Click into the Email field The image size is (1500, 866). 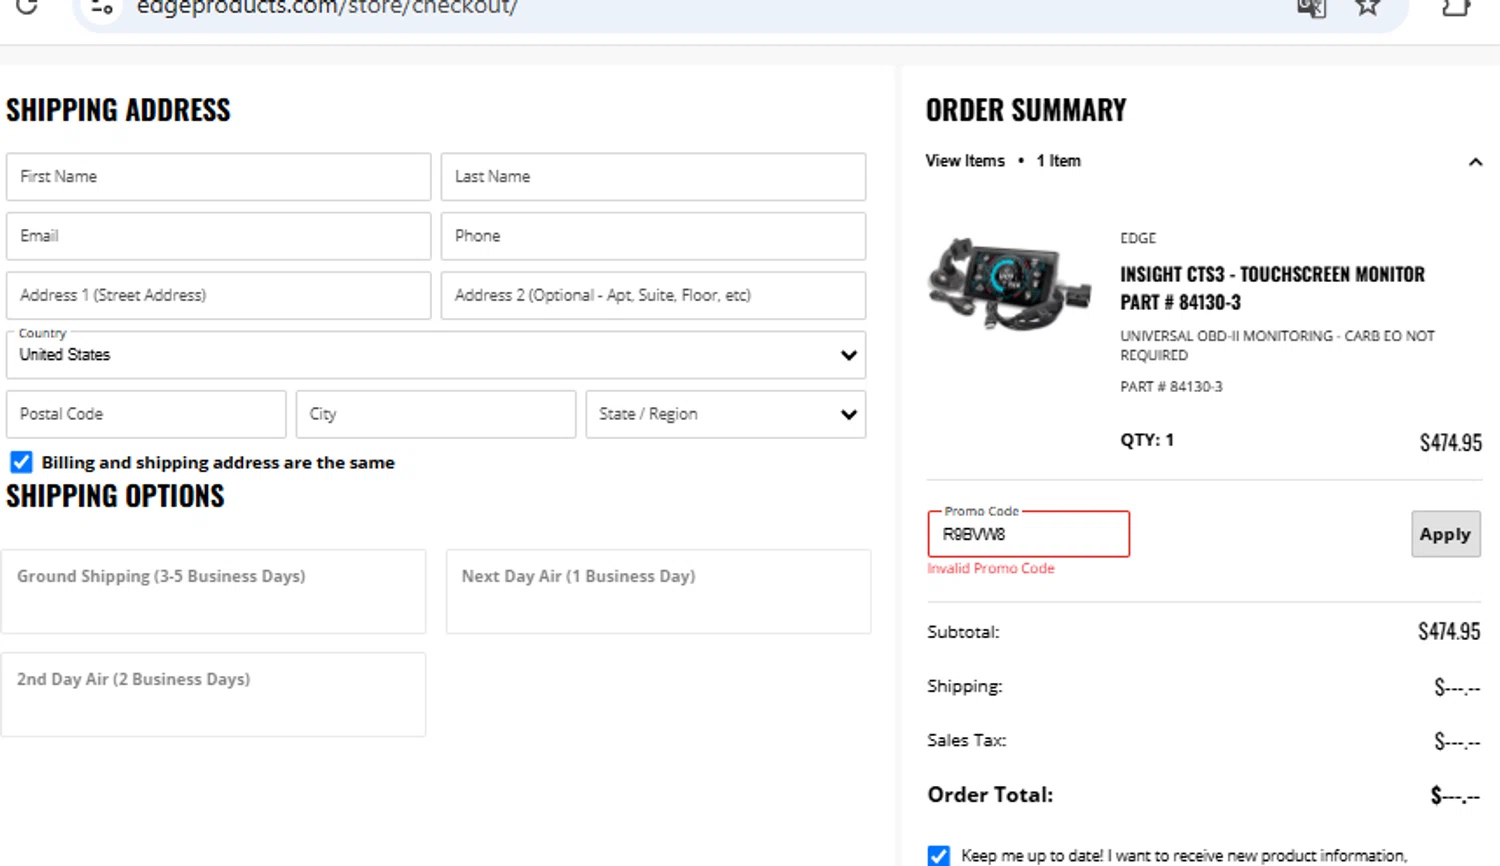218,236
